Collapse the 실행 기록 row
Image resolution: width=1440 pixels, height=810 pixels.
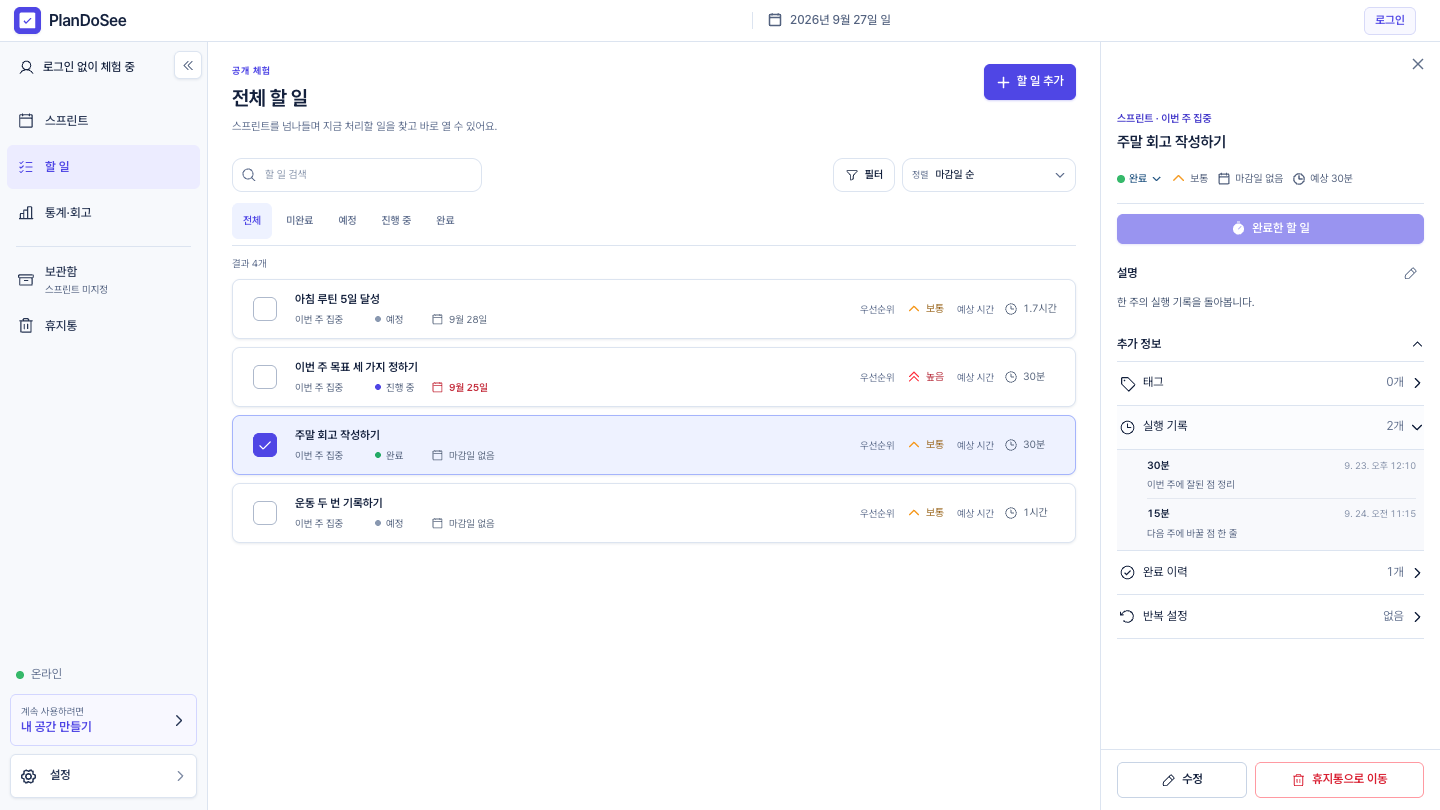pos(1270,427)
